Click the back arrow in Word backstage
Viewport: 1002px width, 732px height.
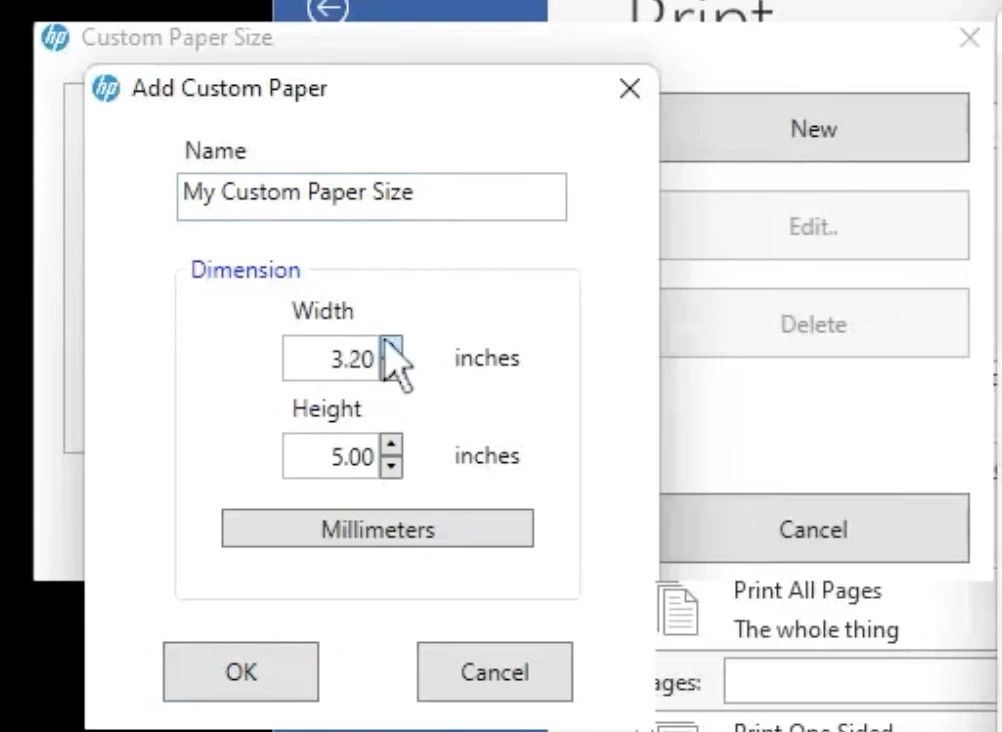coord(328,9)
